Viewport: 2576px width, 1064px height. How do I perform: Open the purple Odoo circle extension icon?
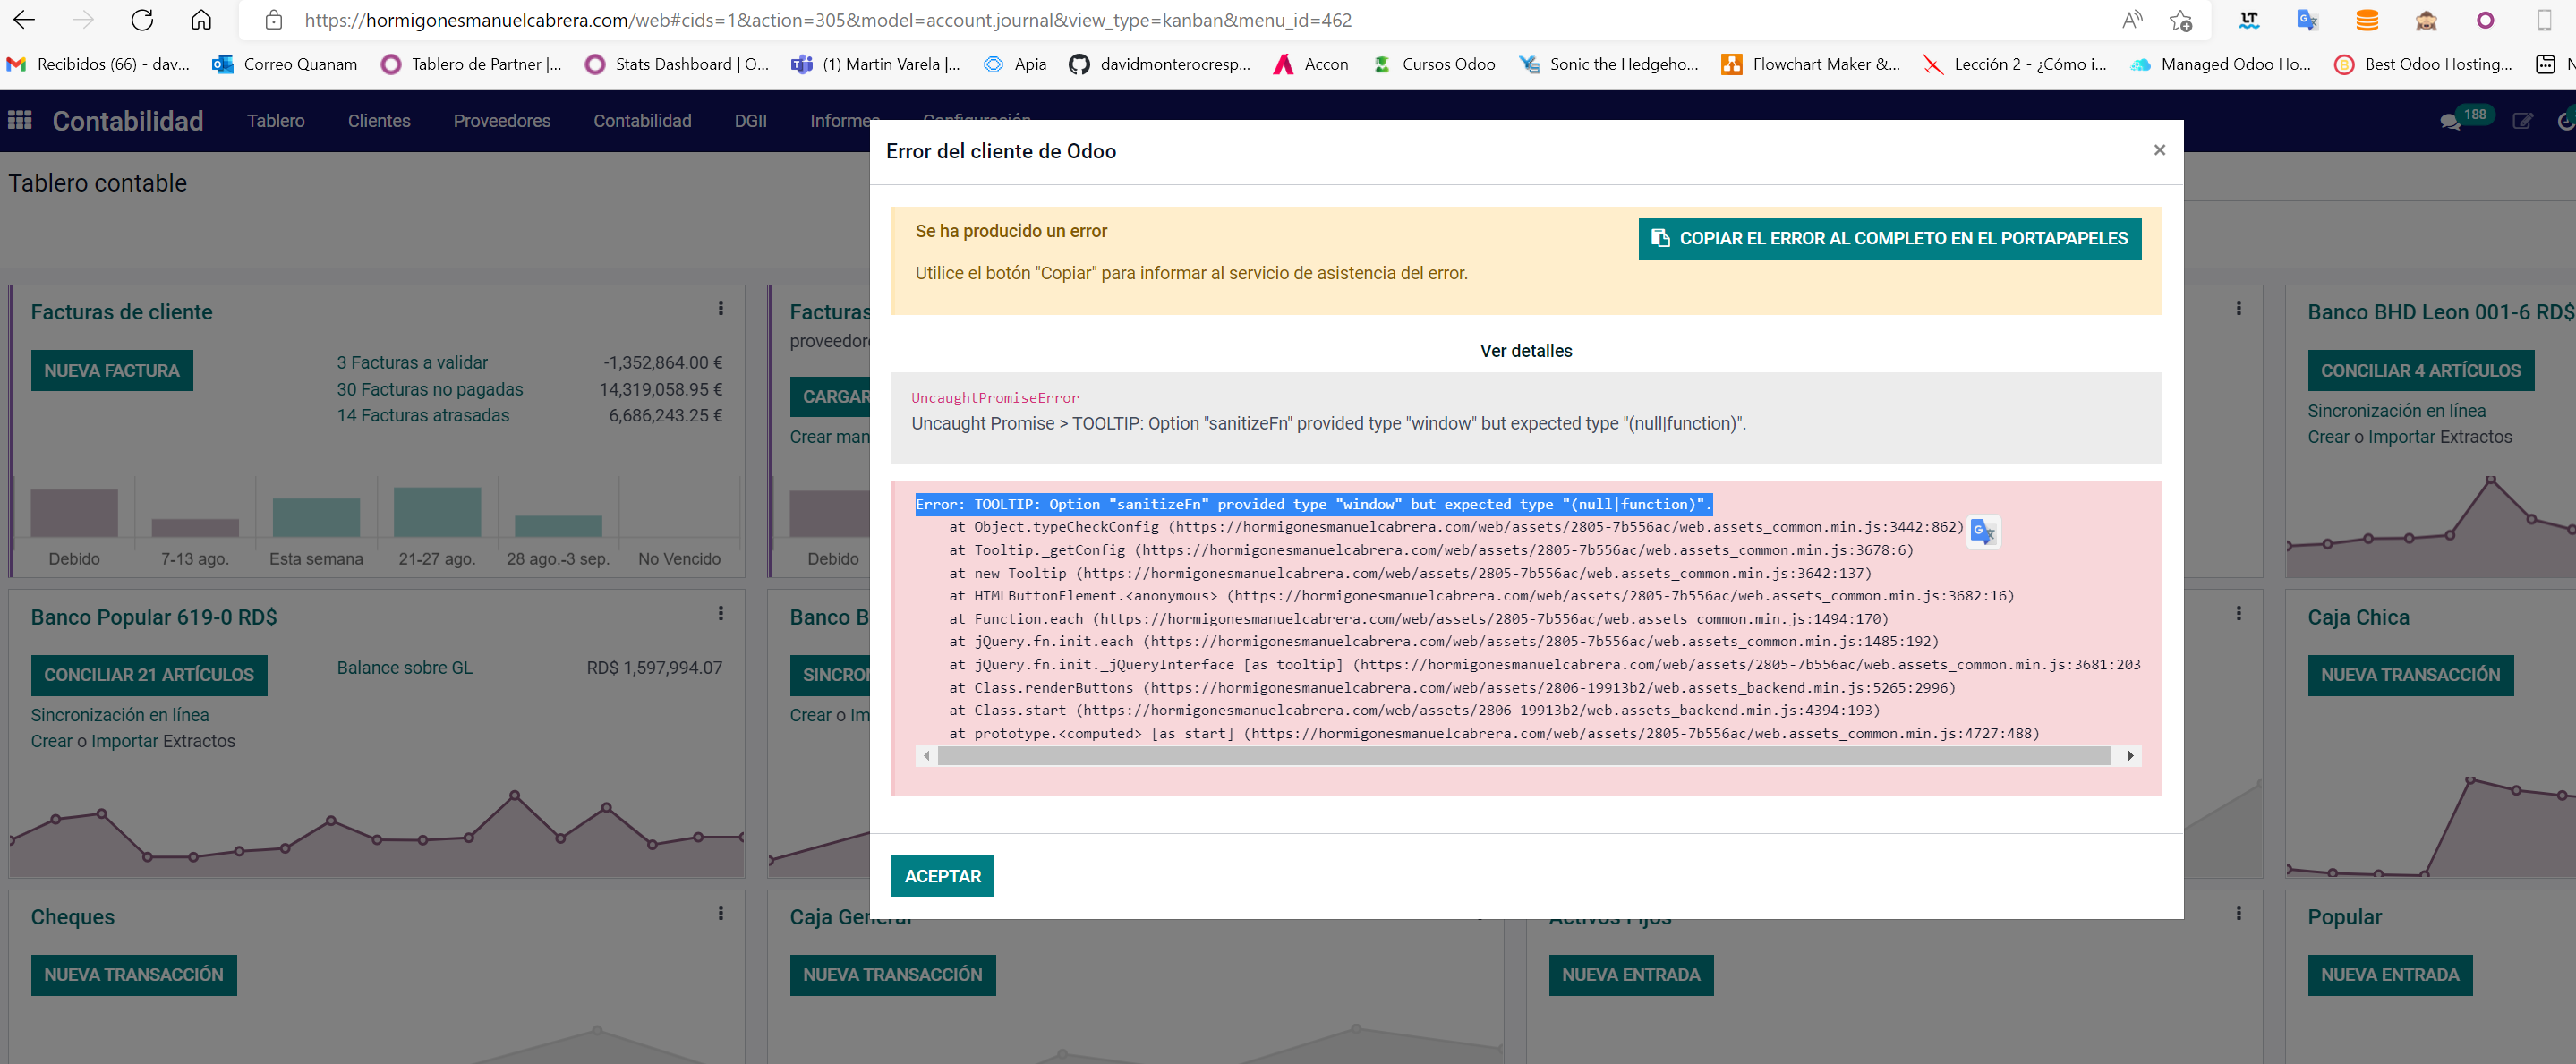(x=2485, y=20)
